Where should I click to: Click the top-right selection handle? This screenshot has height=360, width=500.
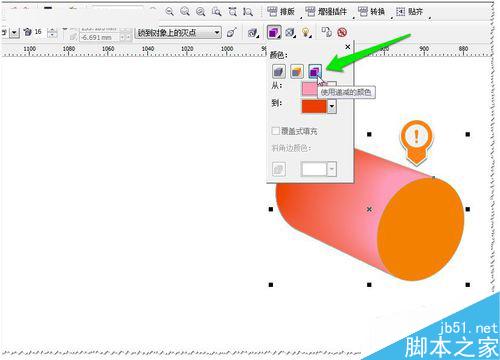click(468, 134)
